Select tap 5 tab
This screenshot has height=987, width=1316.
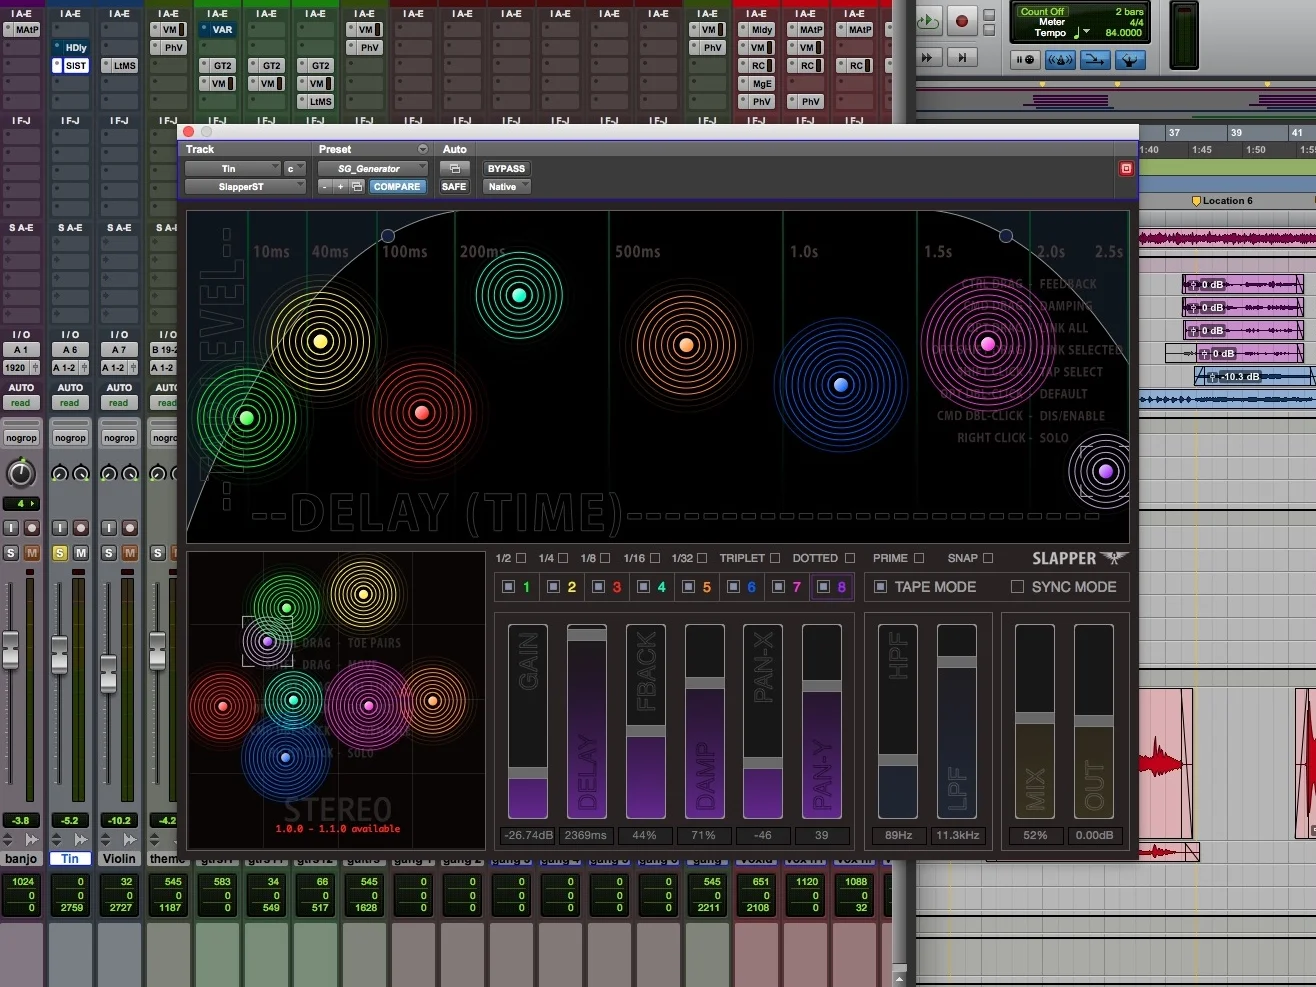[x=697, y=587]
